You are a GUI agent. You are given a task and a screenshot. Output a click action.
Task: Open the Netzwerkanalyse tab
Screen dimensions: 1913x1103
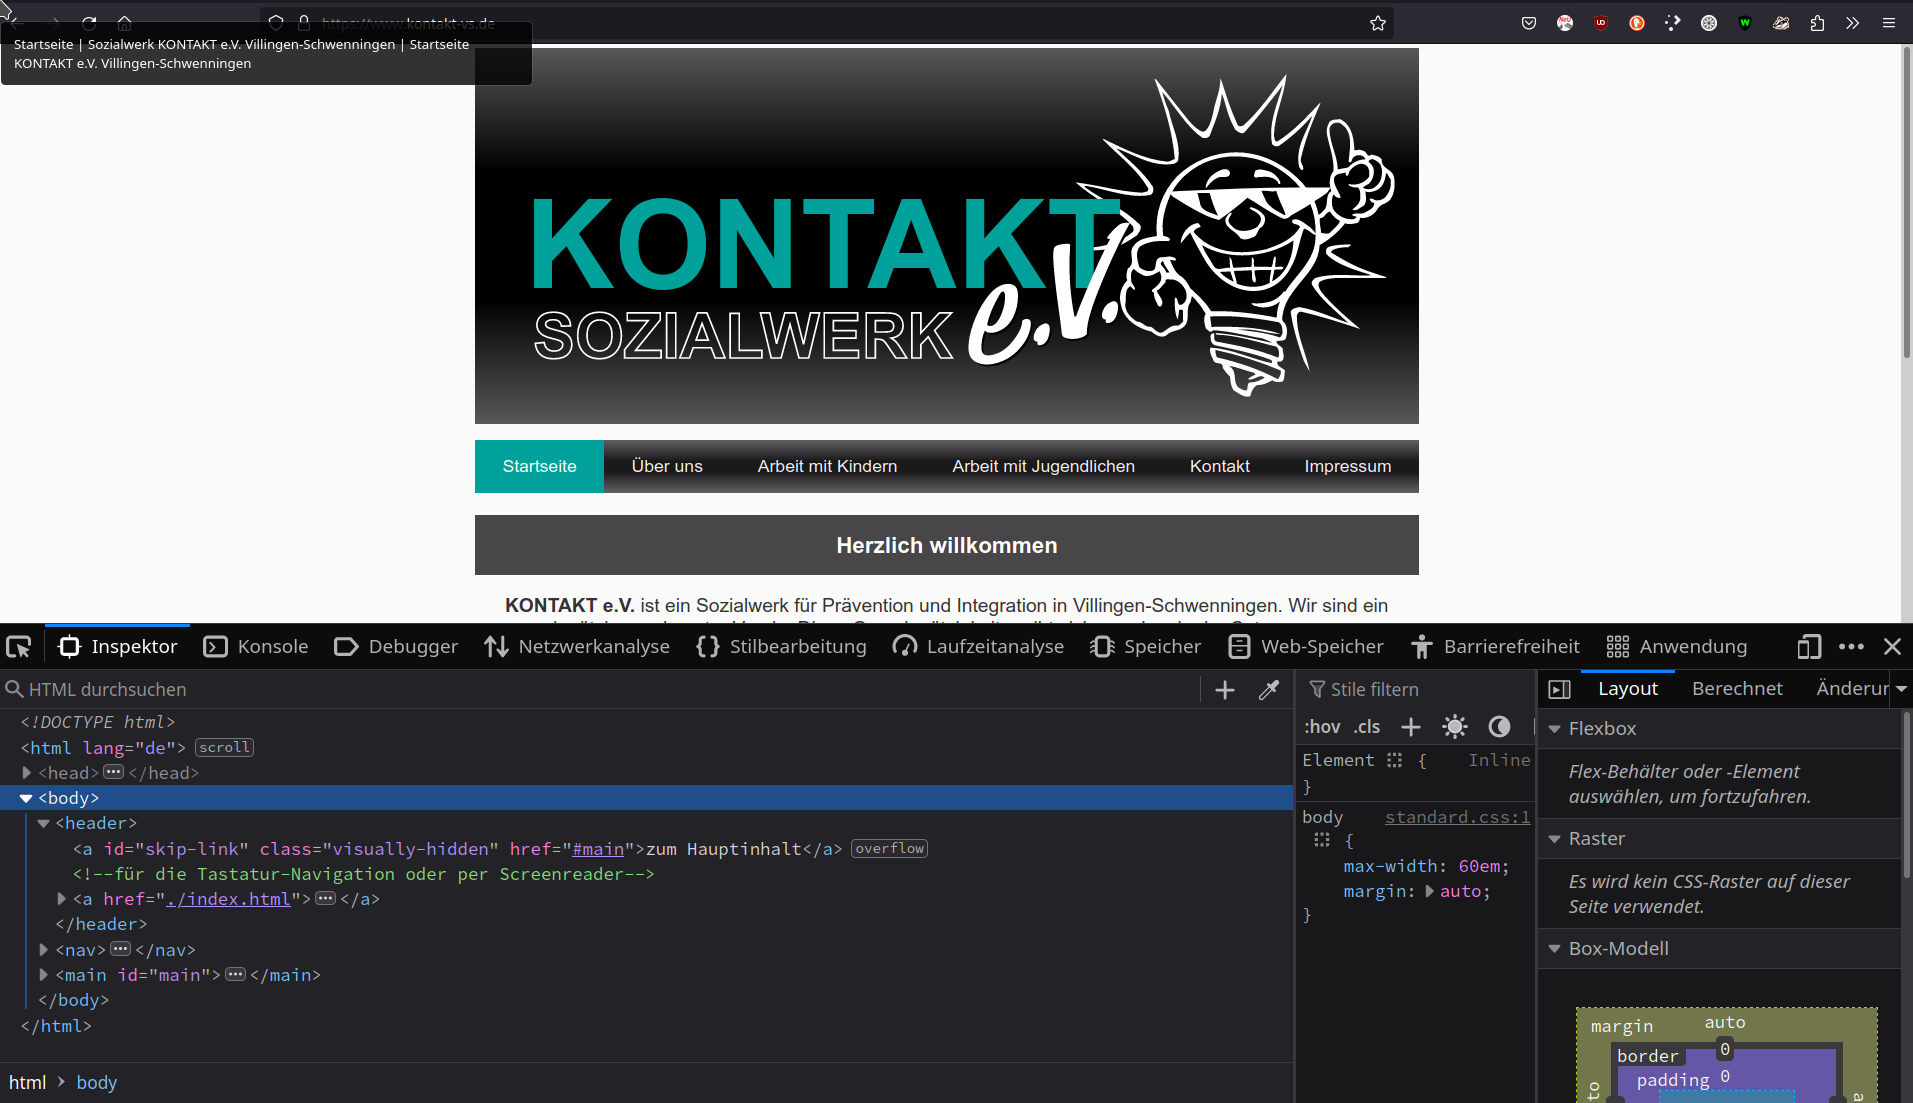point(577,647)
